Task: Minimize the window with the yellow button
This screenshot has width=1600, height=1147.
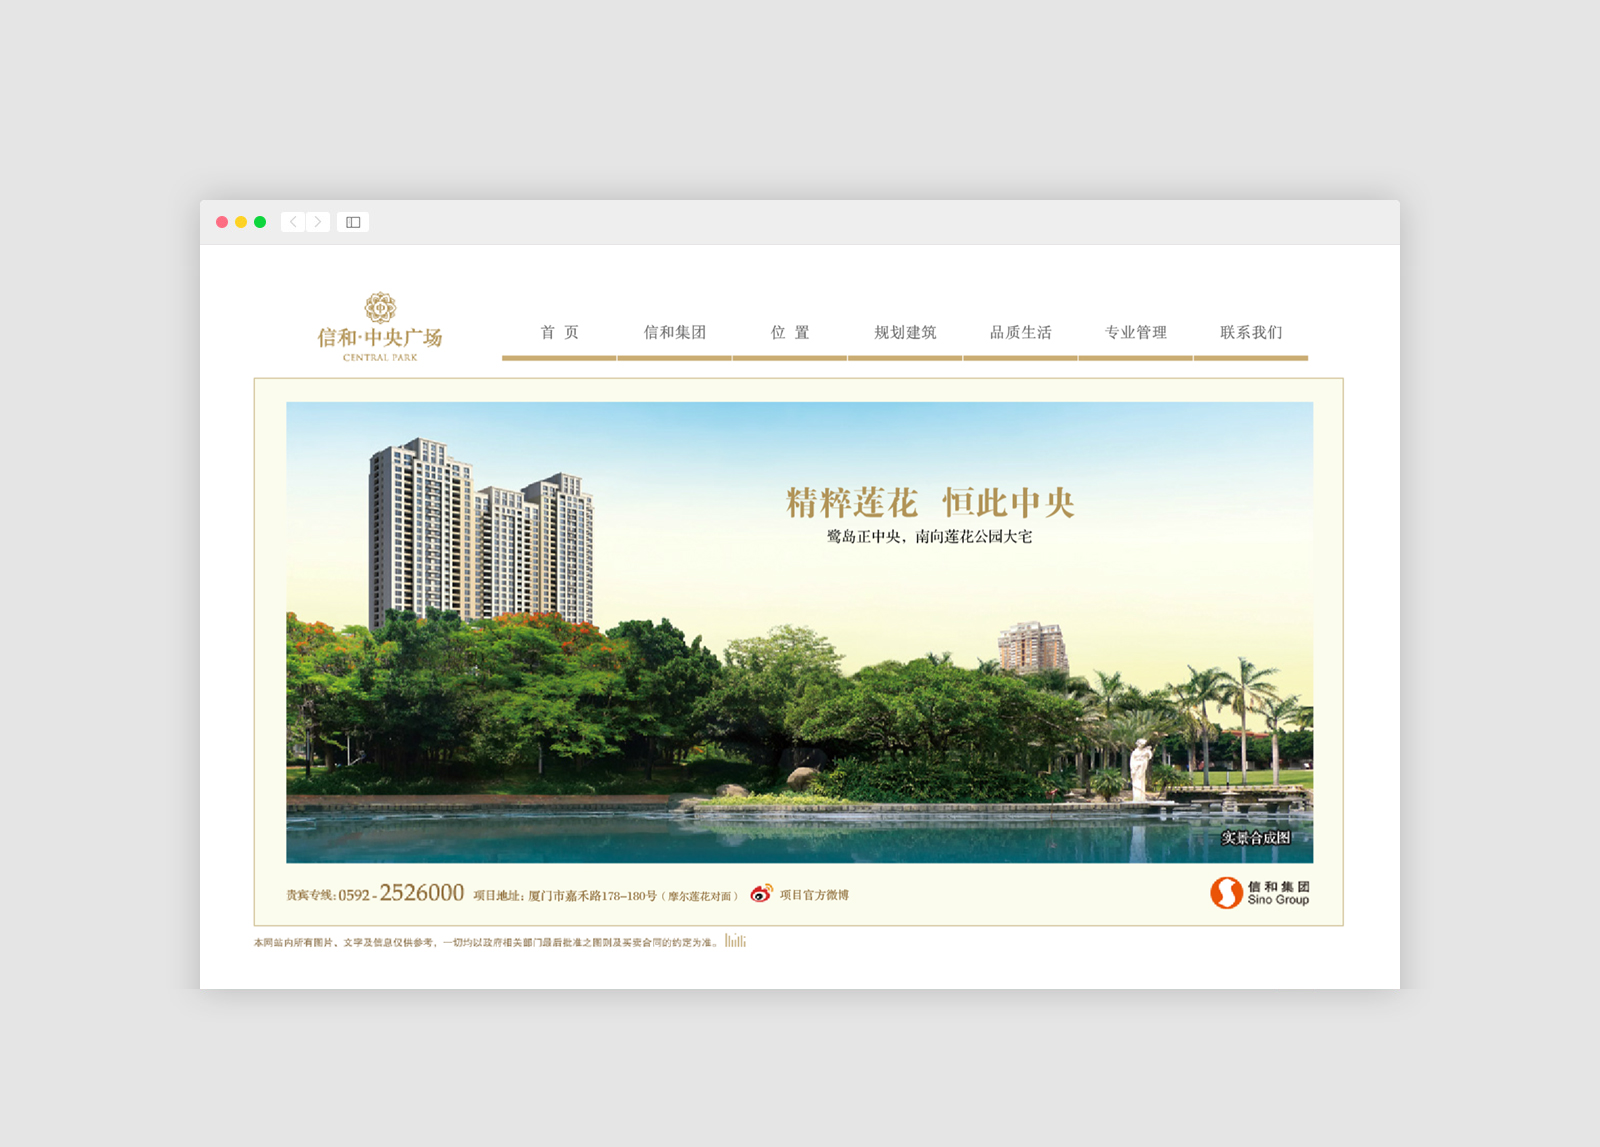Action: [241, 222]
